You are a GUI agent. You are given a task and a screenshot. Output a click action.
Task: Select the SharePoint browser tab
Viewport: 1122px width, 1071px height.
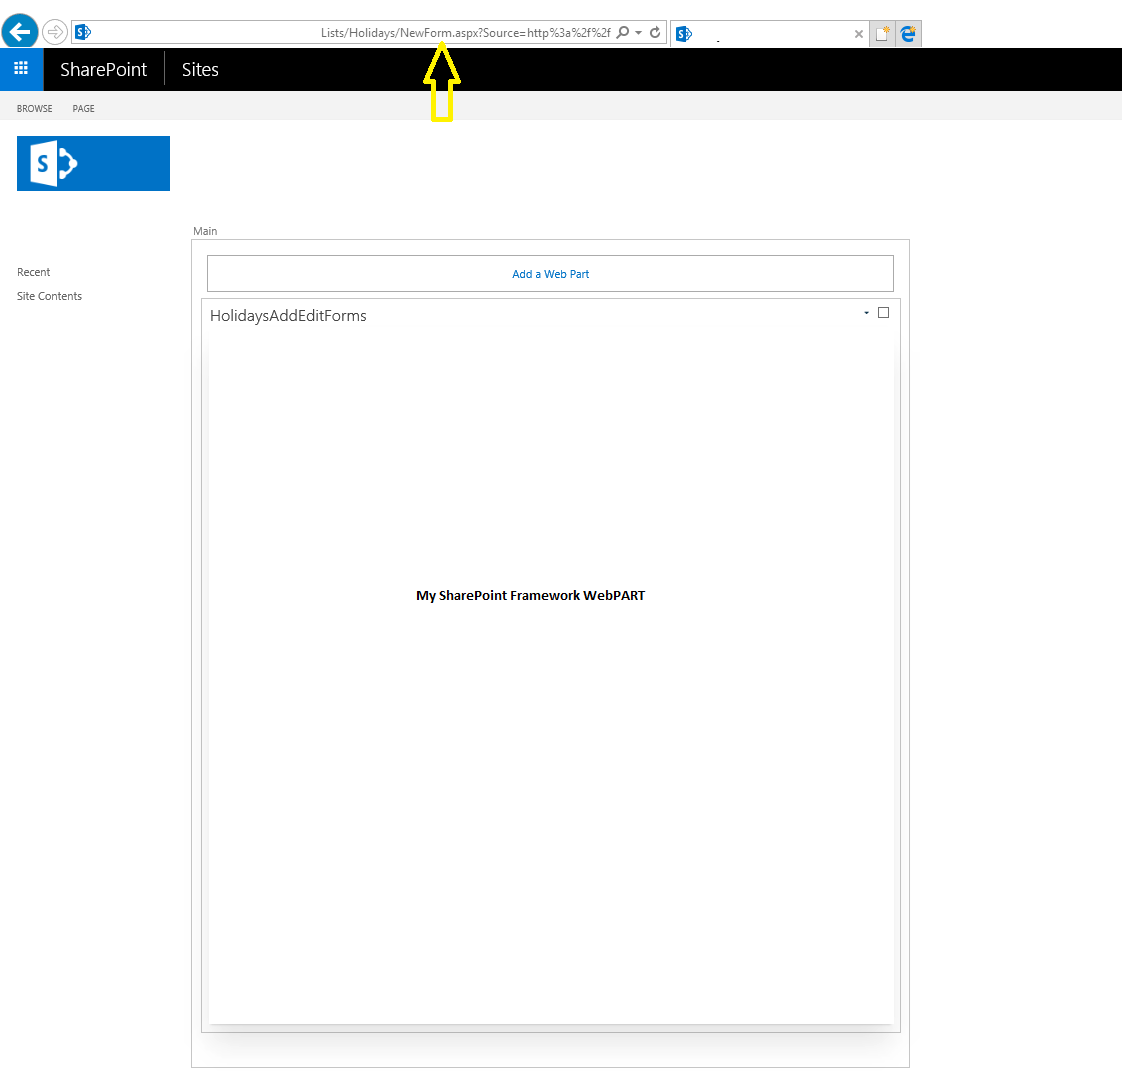(769, 34)
